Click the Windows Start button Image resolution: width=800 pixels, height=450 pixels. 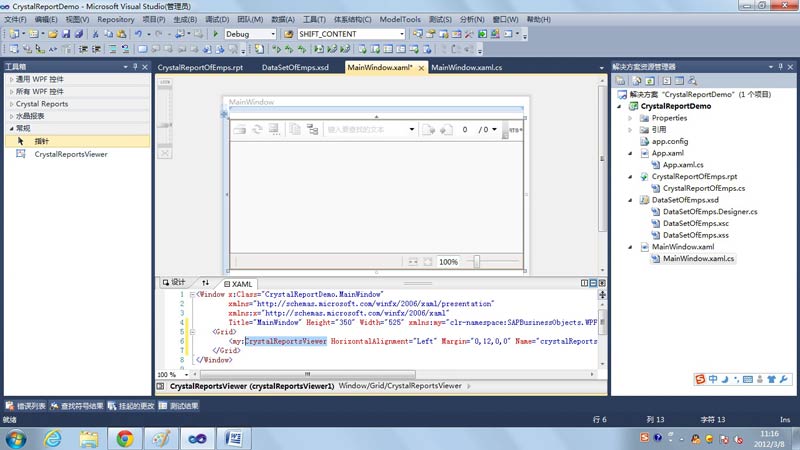(x=16, y=439)
